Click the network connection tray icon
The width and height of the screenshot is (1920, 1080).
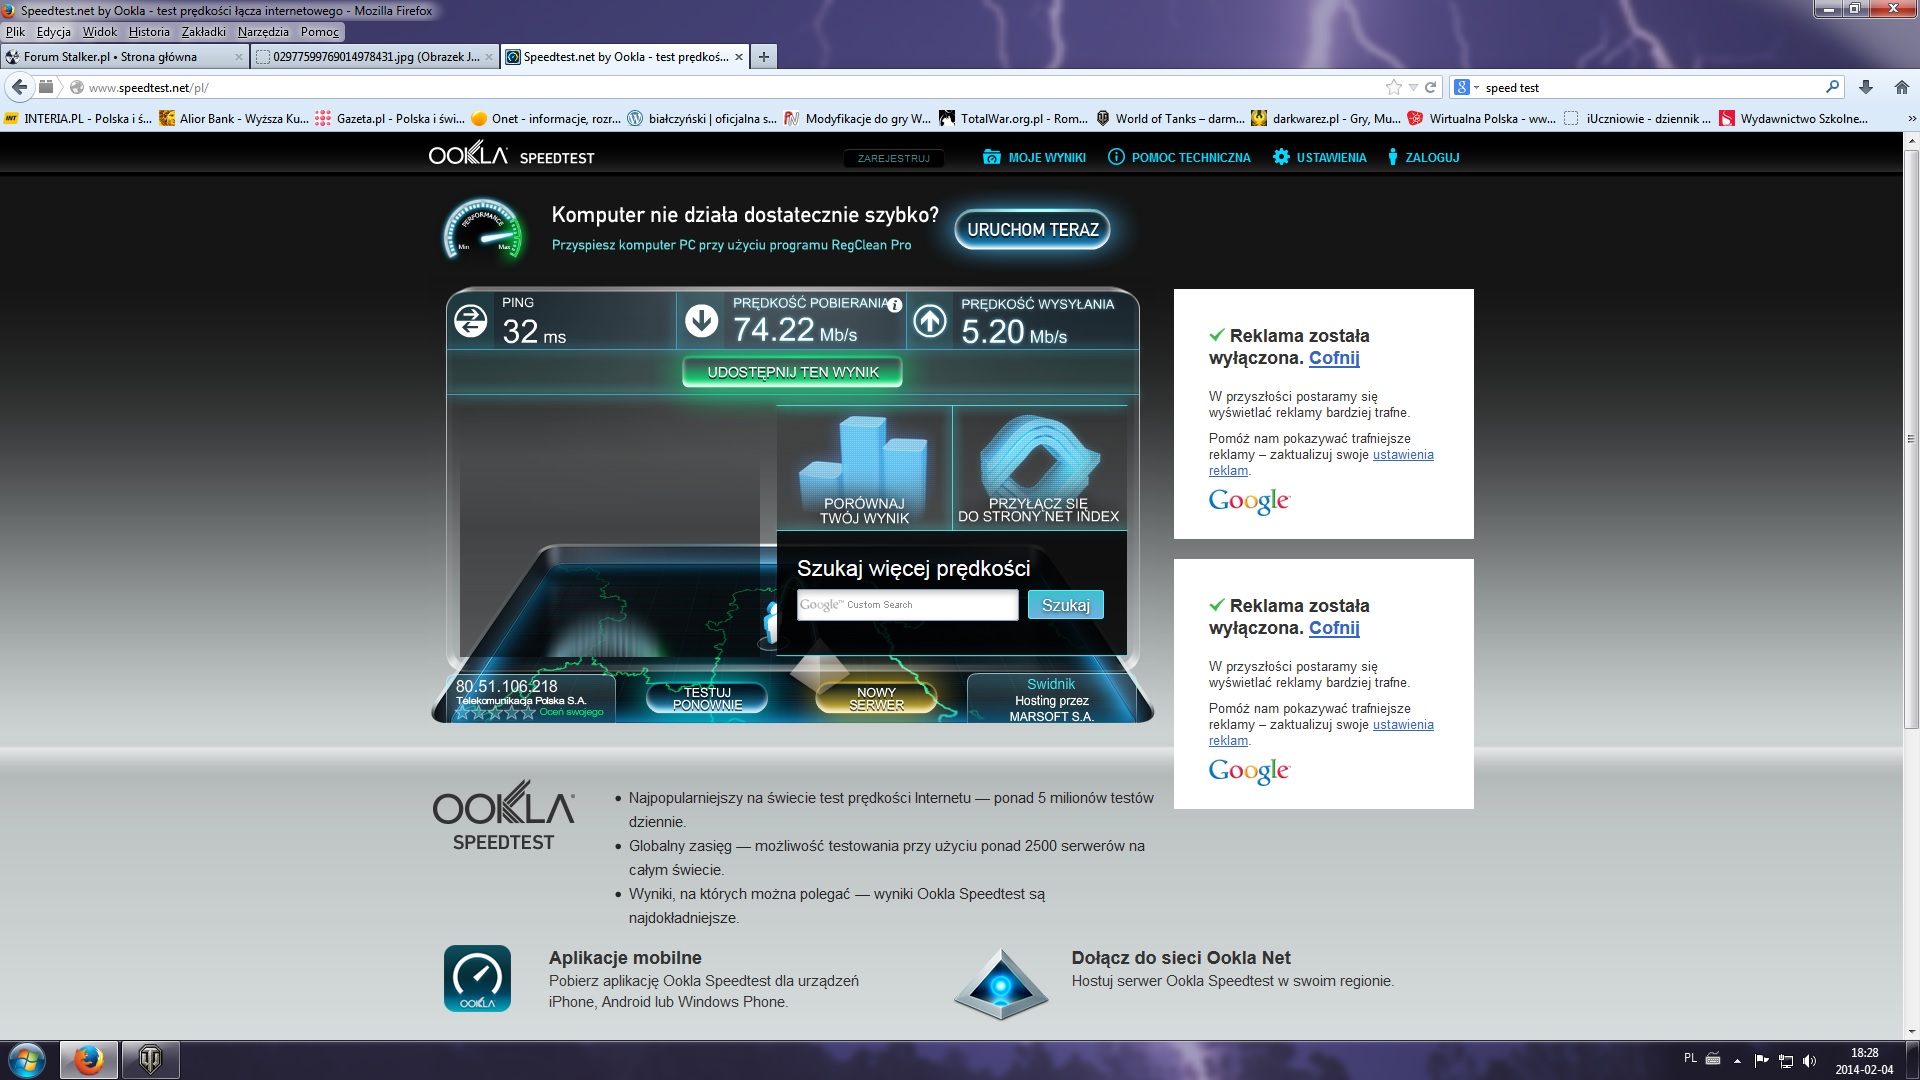(1785, 1061)
